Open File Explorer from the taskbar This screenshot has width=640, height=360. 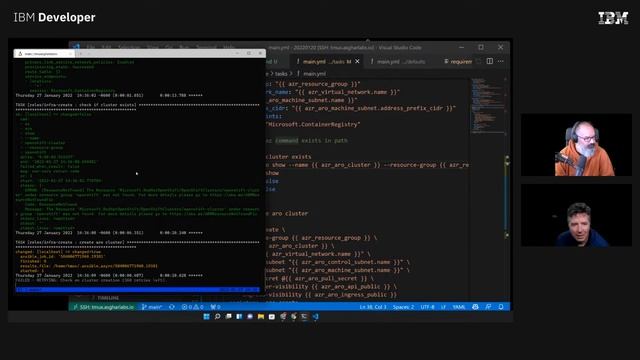(261, 316)
